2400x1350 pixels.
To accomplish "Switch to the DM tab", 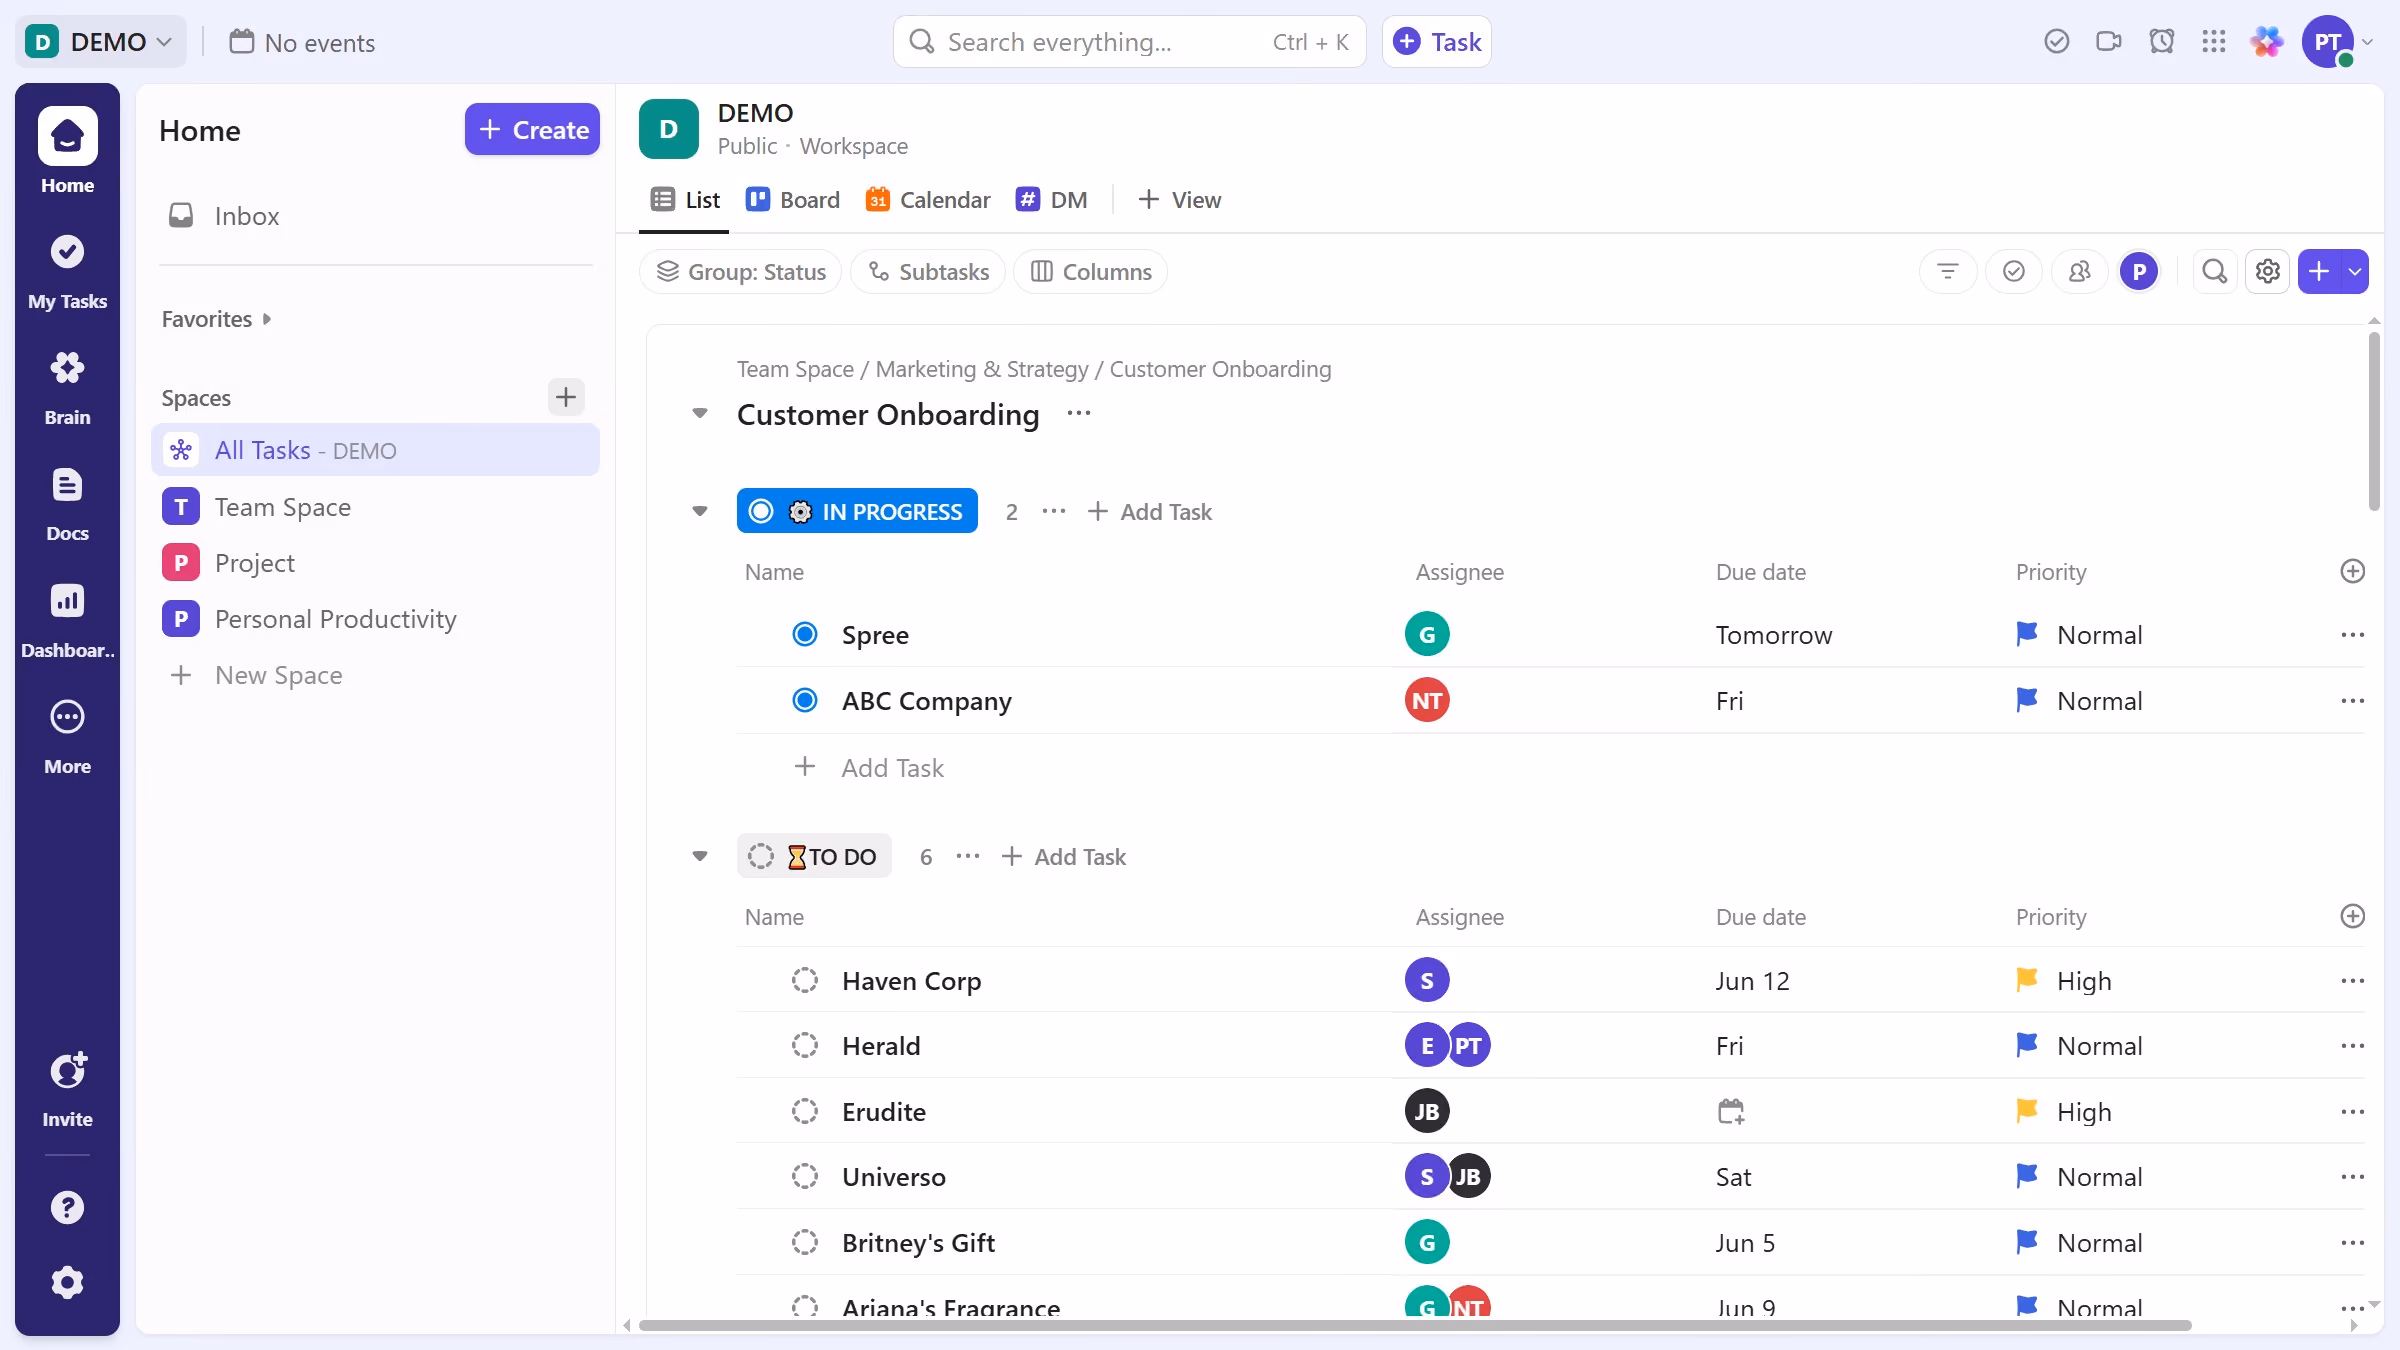I will (x=1051, y=200).
